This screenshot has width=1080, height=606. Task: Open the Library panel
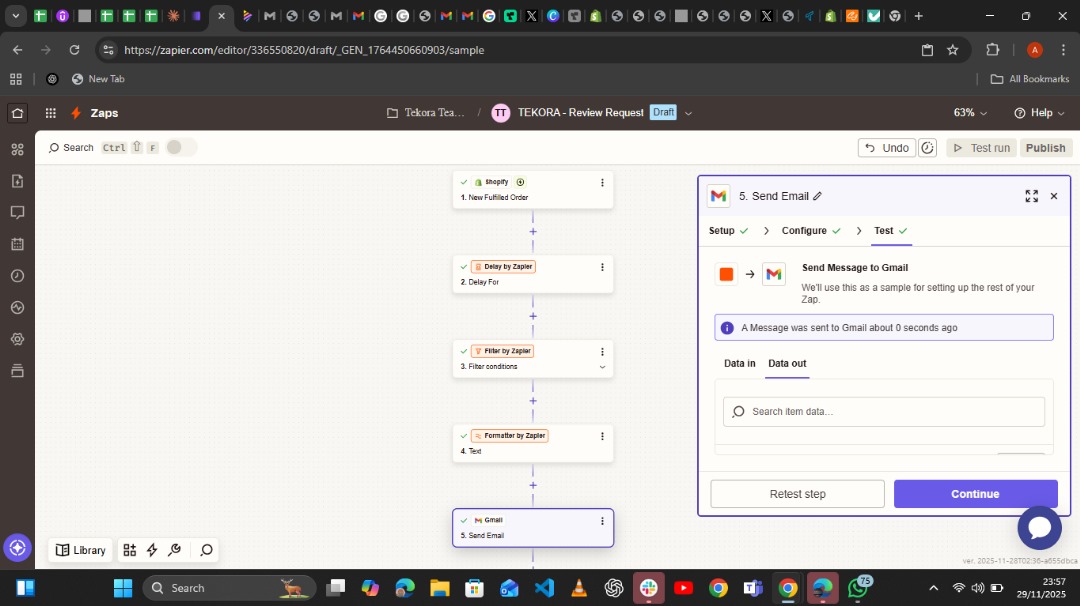point(81,550)
